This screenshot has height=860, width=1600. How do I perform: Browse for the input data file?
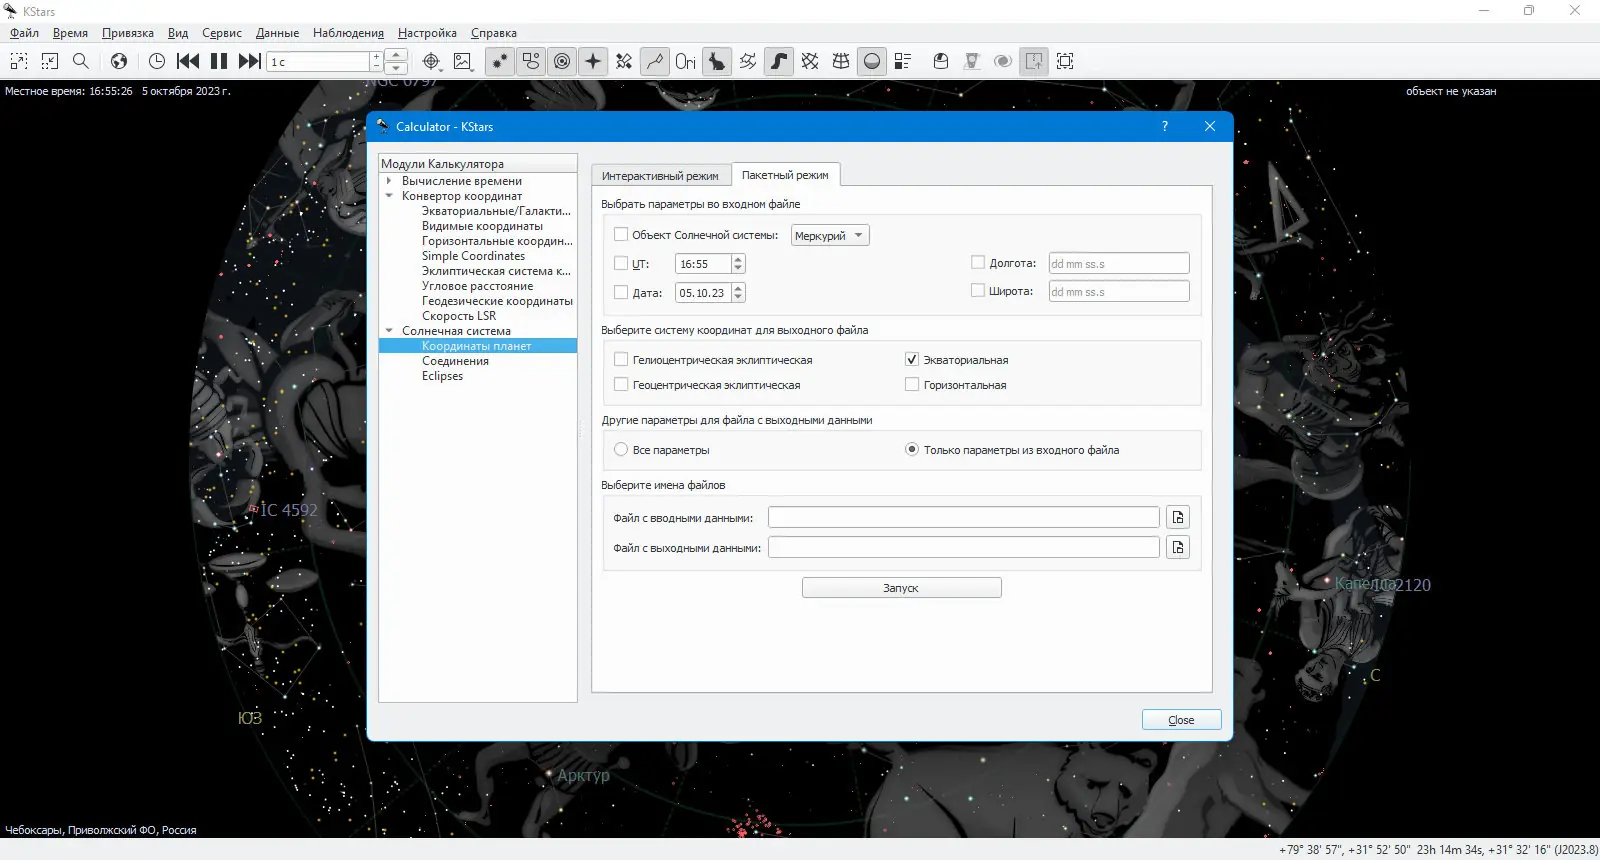[1178, 517]
